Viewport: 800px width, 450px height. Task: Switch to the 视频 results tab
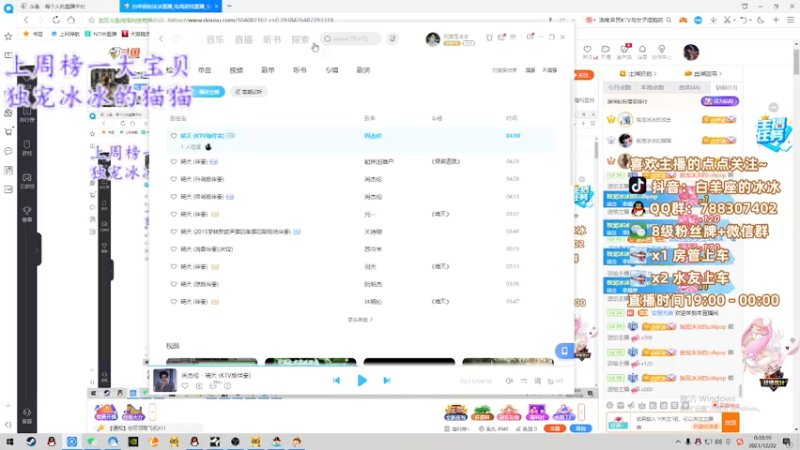(236, 70)
